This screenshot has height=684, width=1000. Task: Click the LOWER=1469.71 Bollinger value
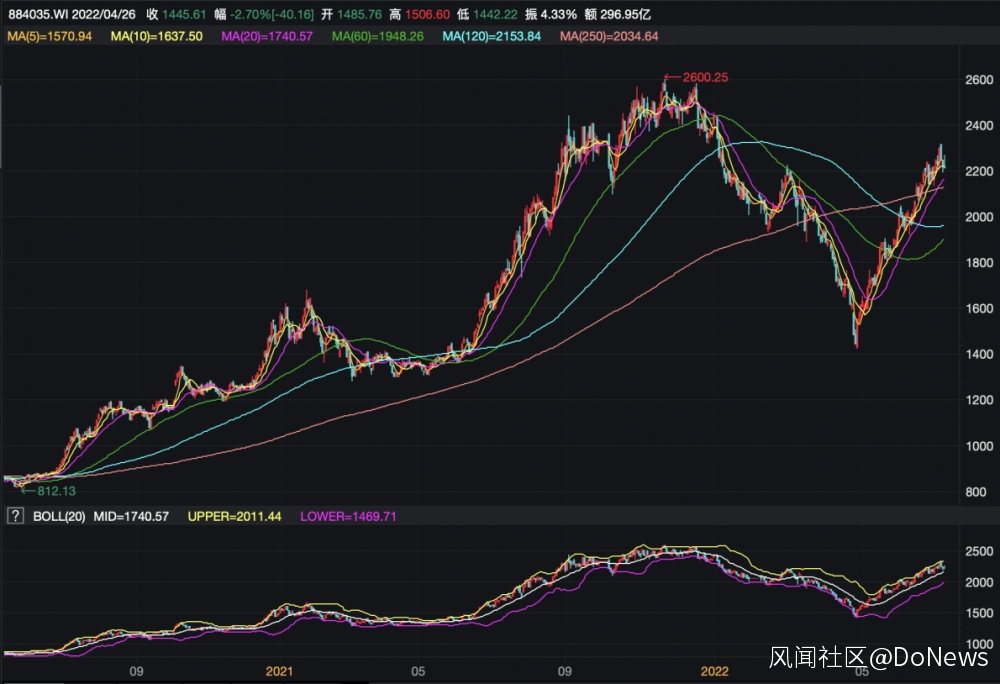point(348,516)
